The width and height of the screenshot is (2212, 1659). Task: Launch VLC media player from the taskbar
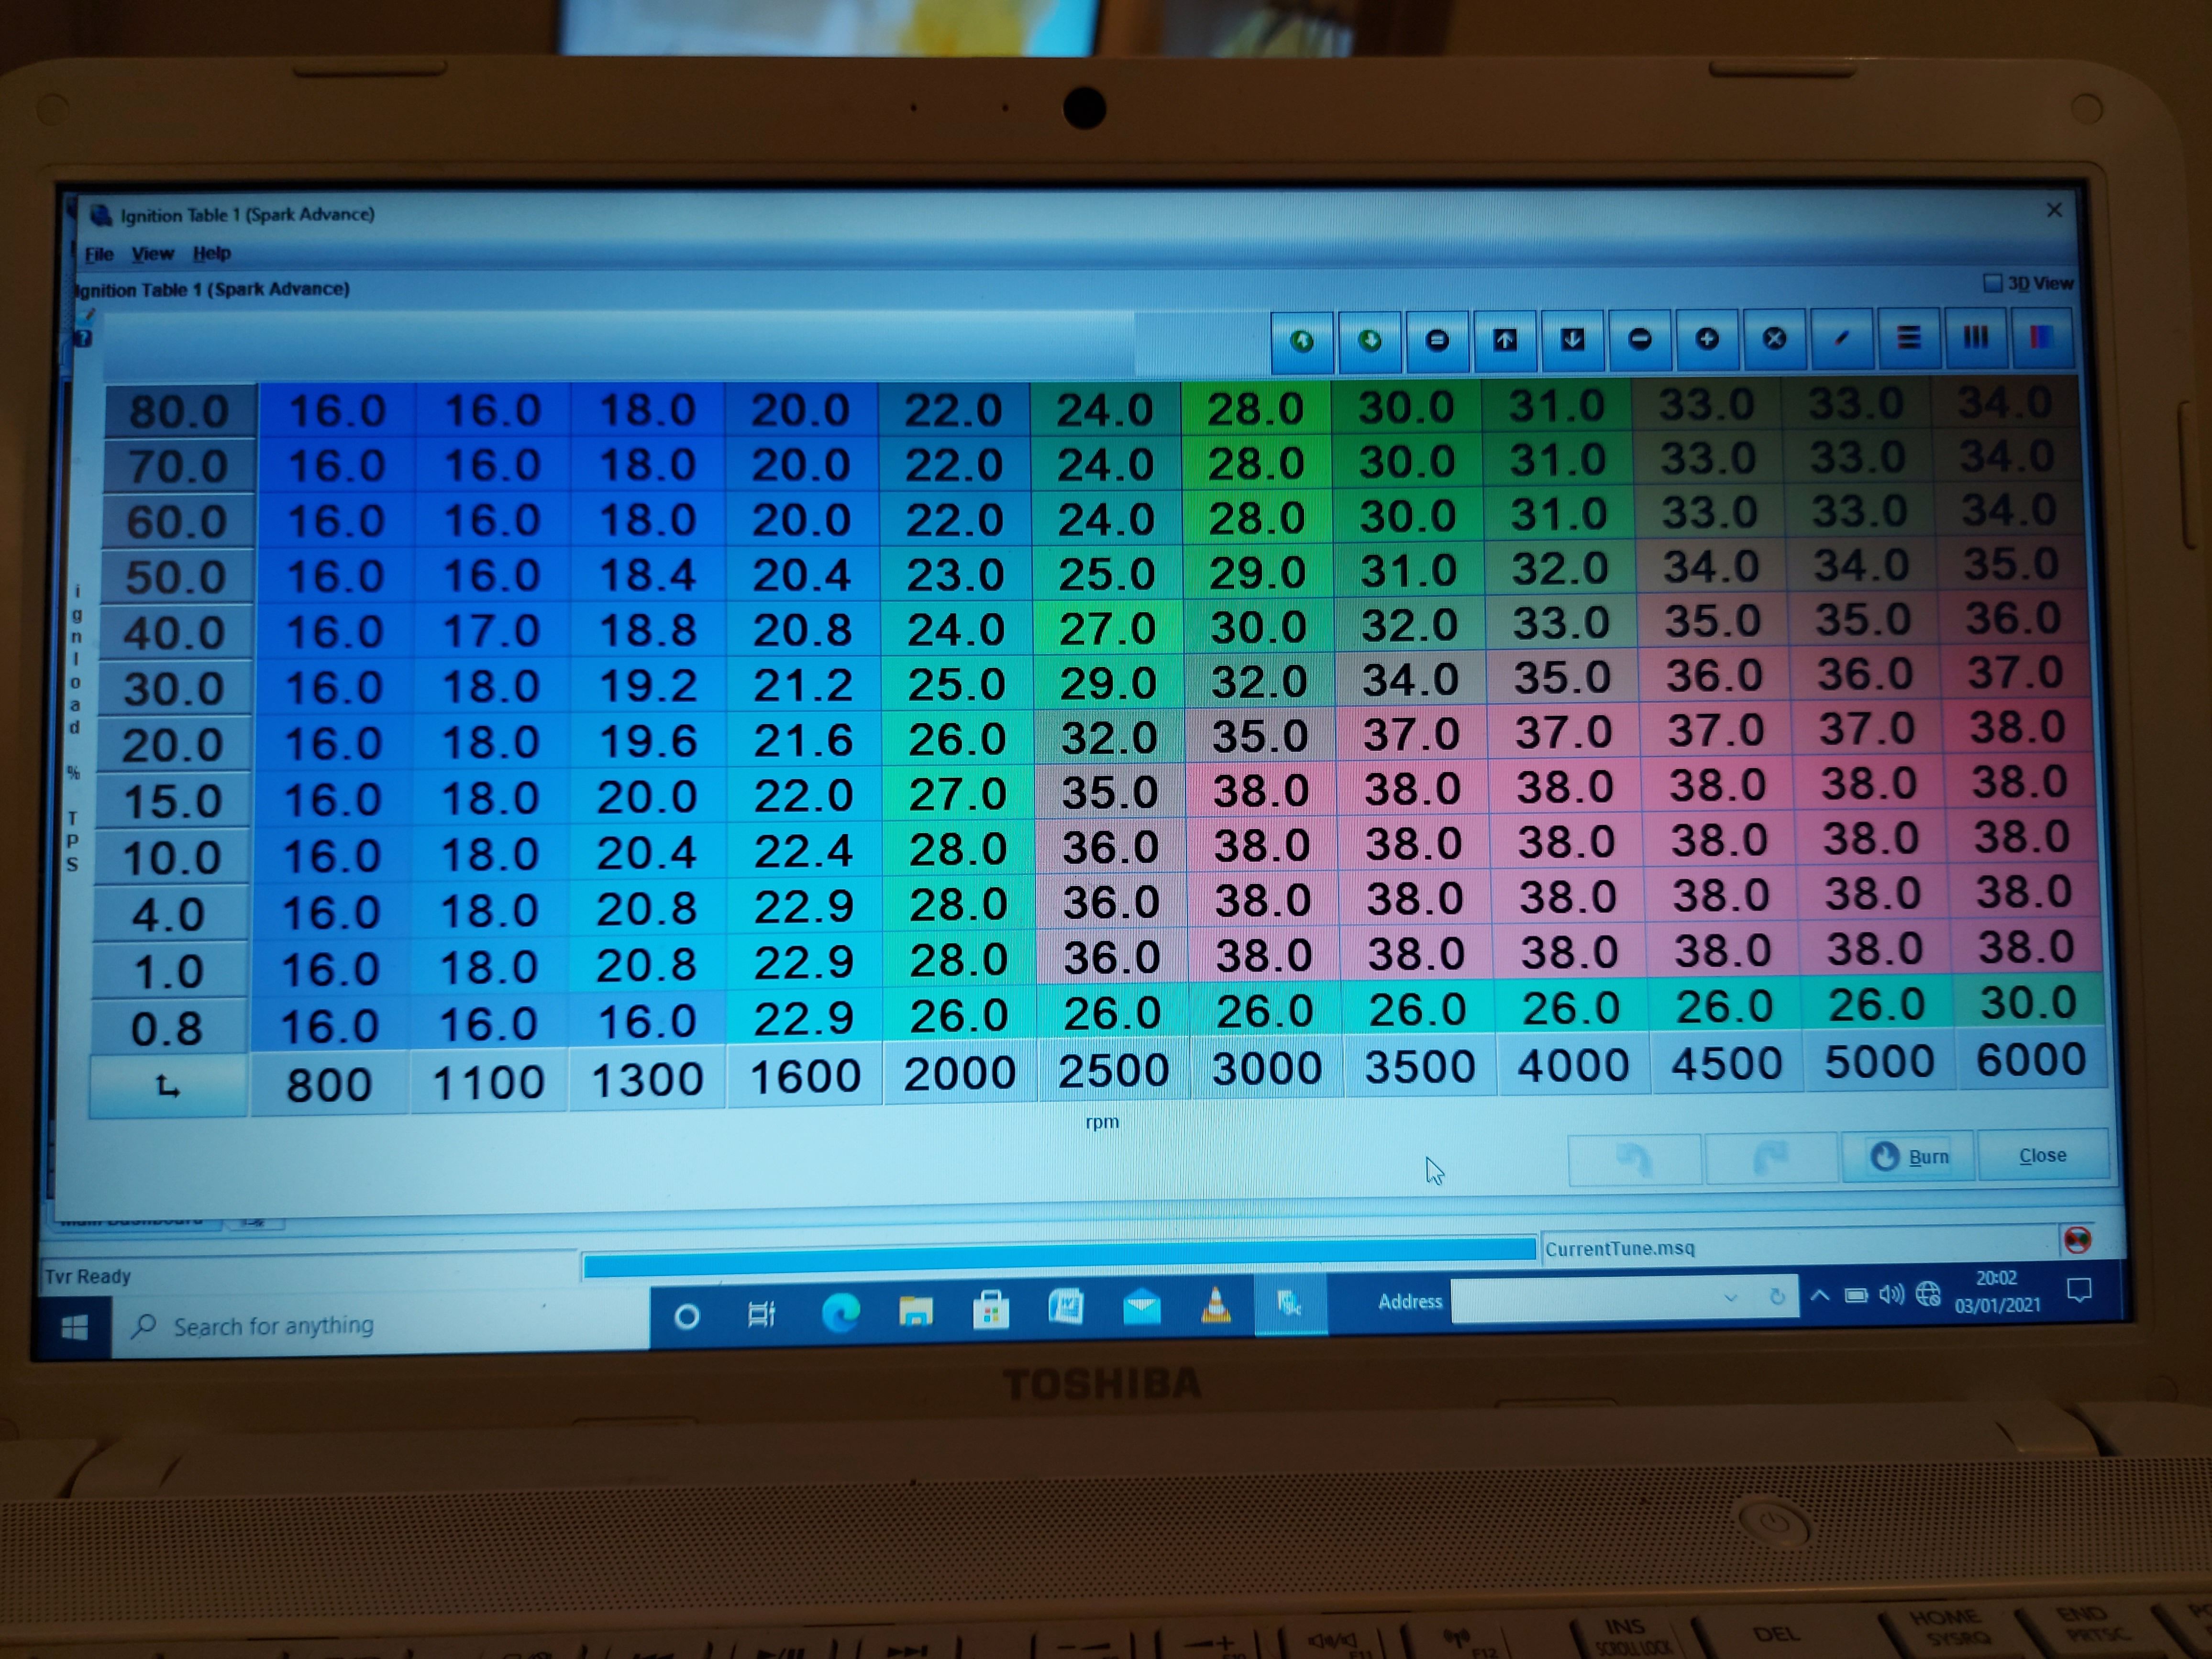point(1216,1305)
